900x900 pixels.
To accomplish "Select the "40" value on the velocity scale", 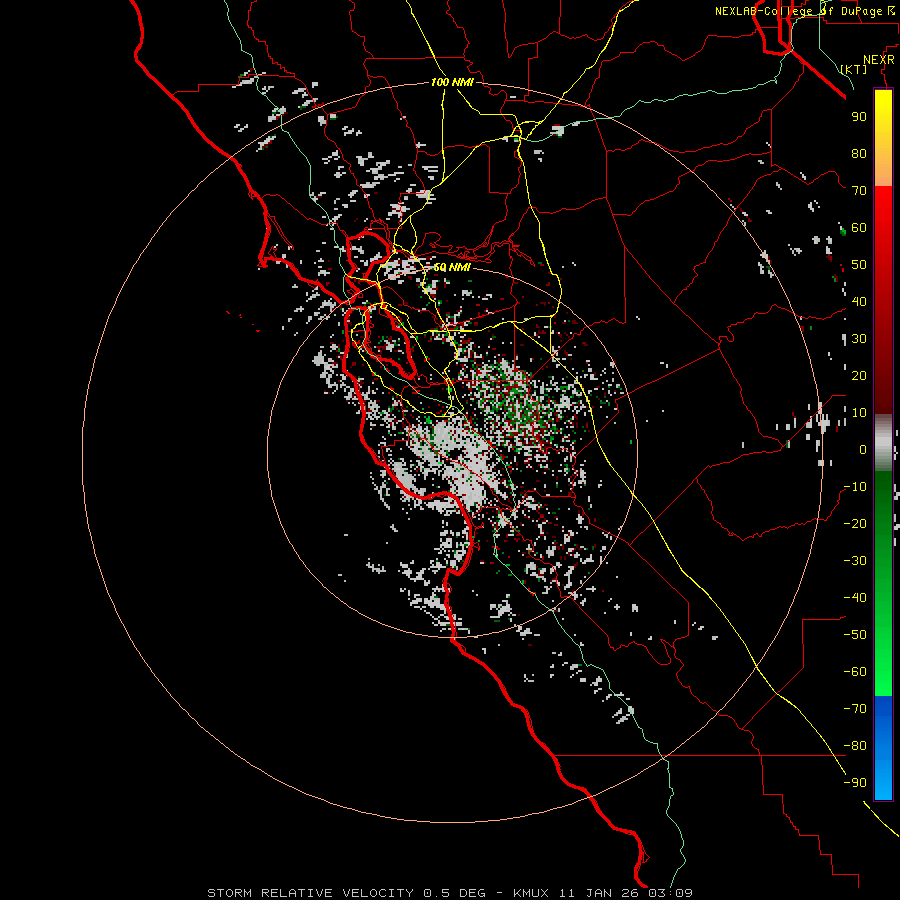I will [859, 302].
